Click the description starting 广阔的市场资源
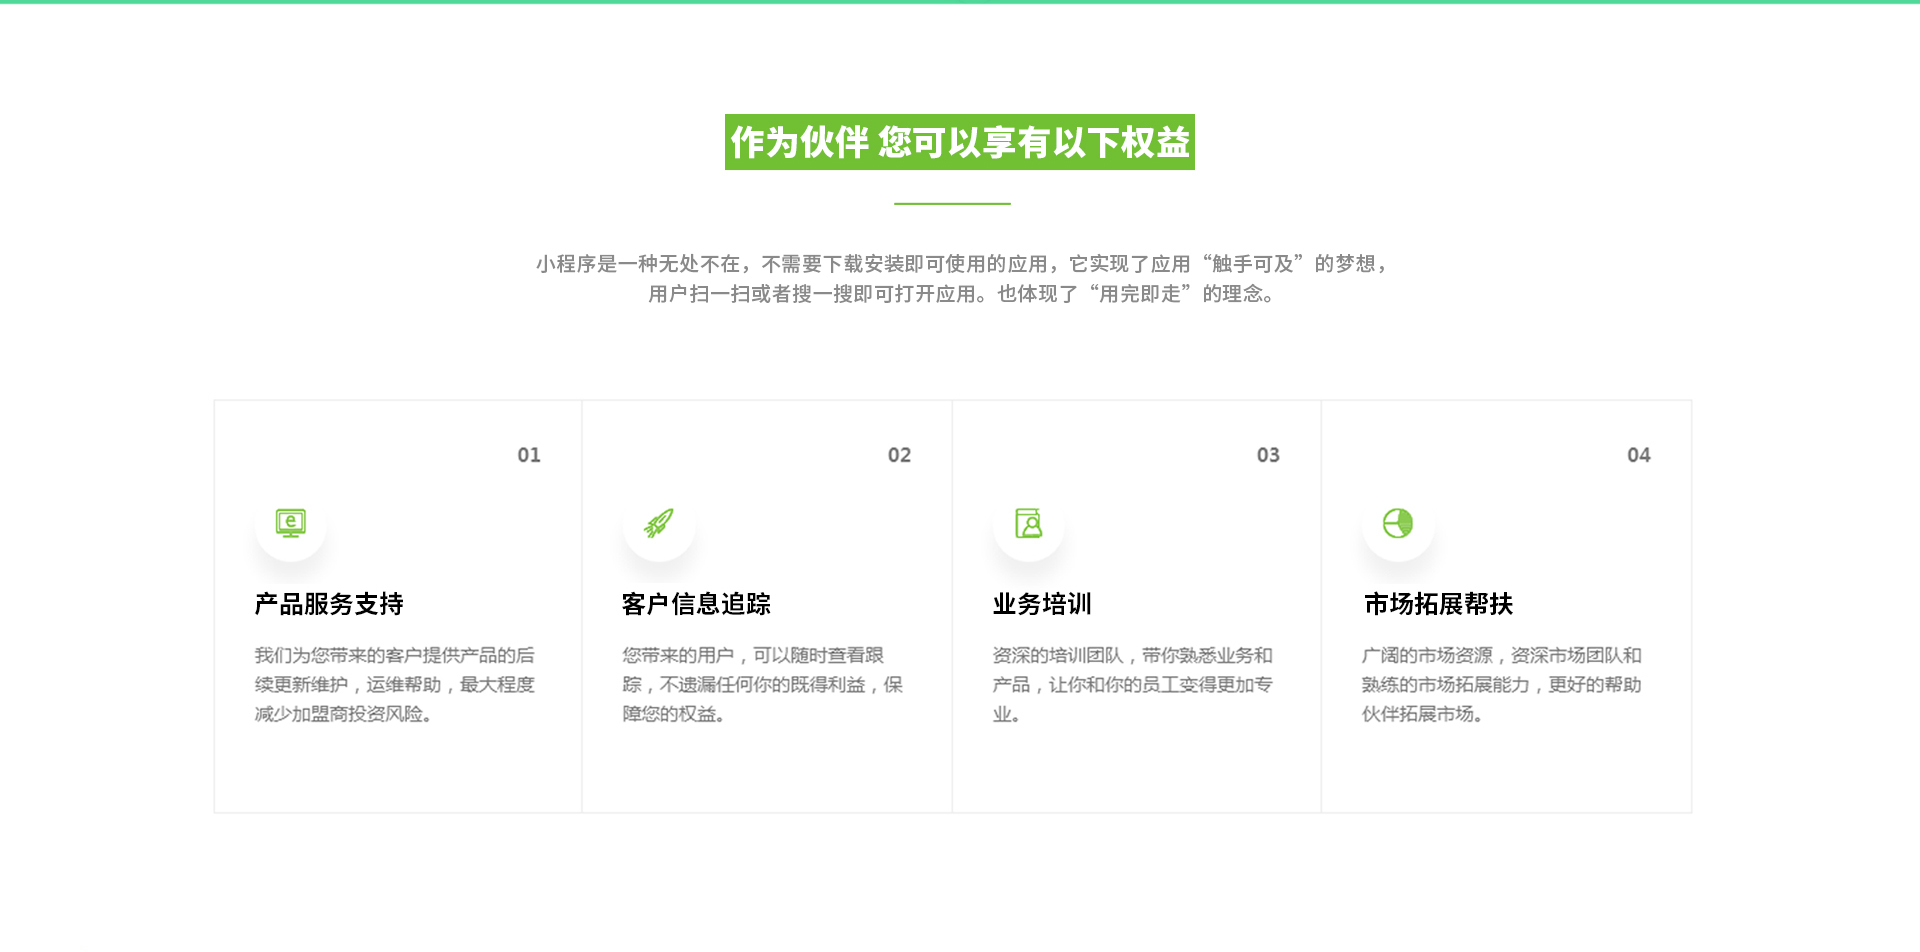This screenshot has height=952, width=1920. [x=1502, y=685]
